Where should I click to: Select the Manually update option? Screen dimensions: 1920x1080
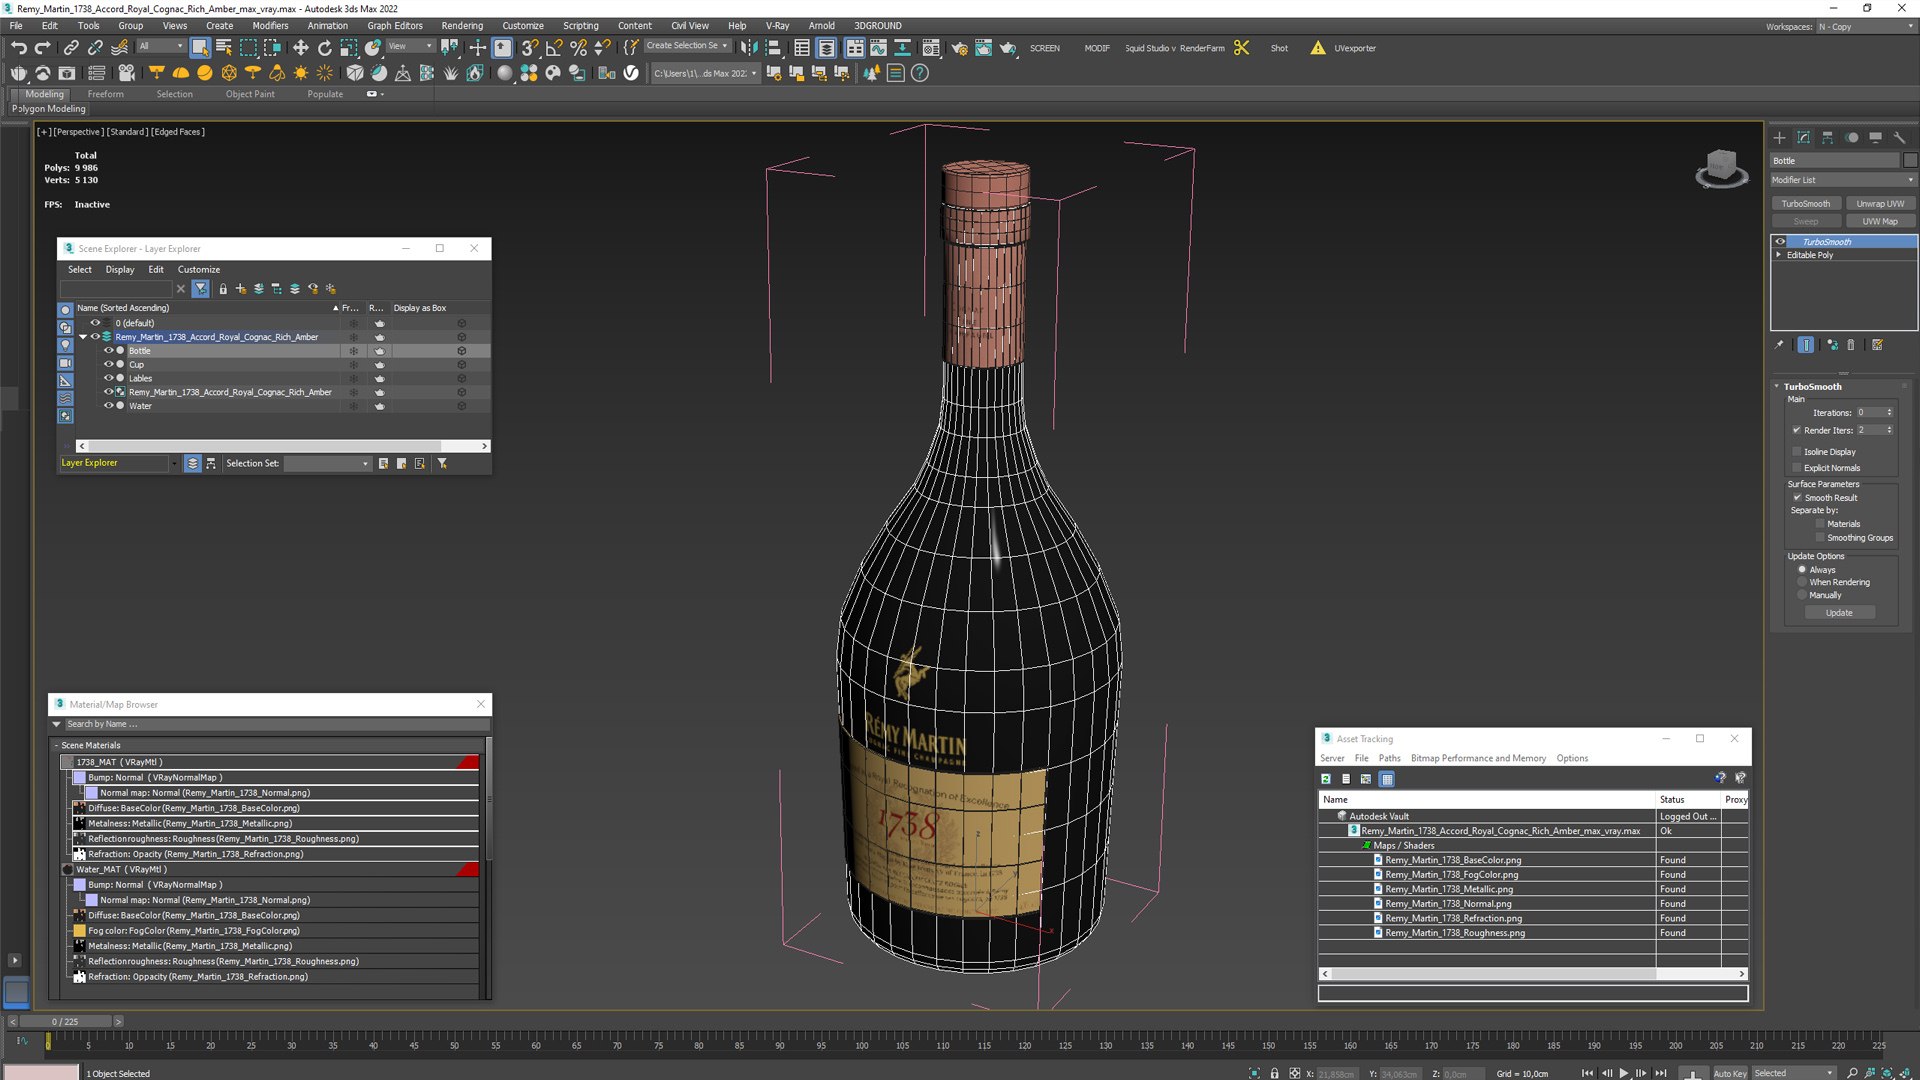click(x=1802, y=595)
